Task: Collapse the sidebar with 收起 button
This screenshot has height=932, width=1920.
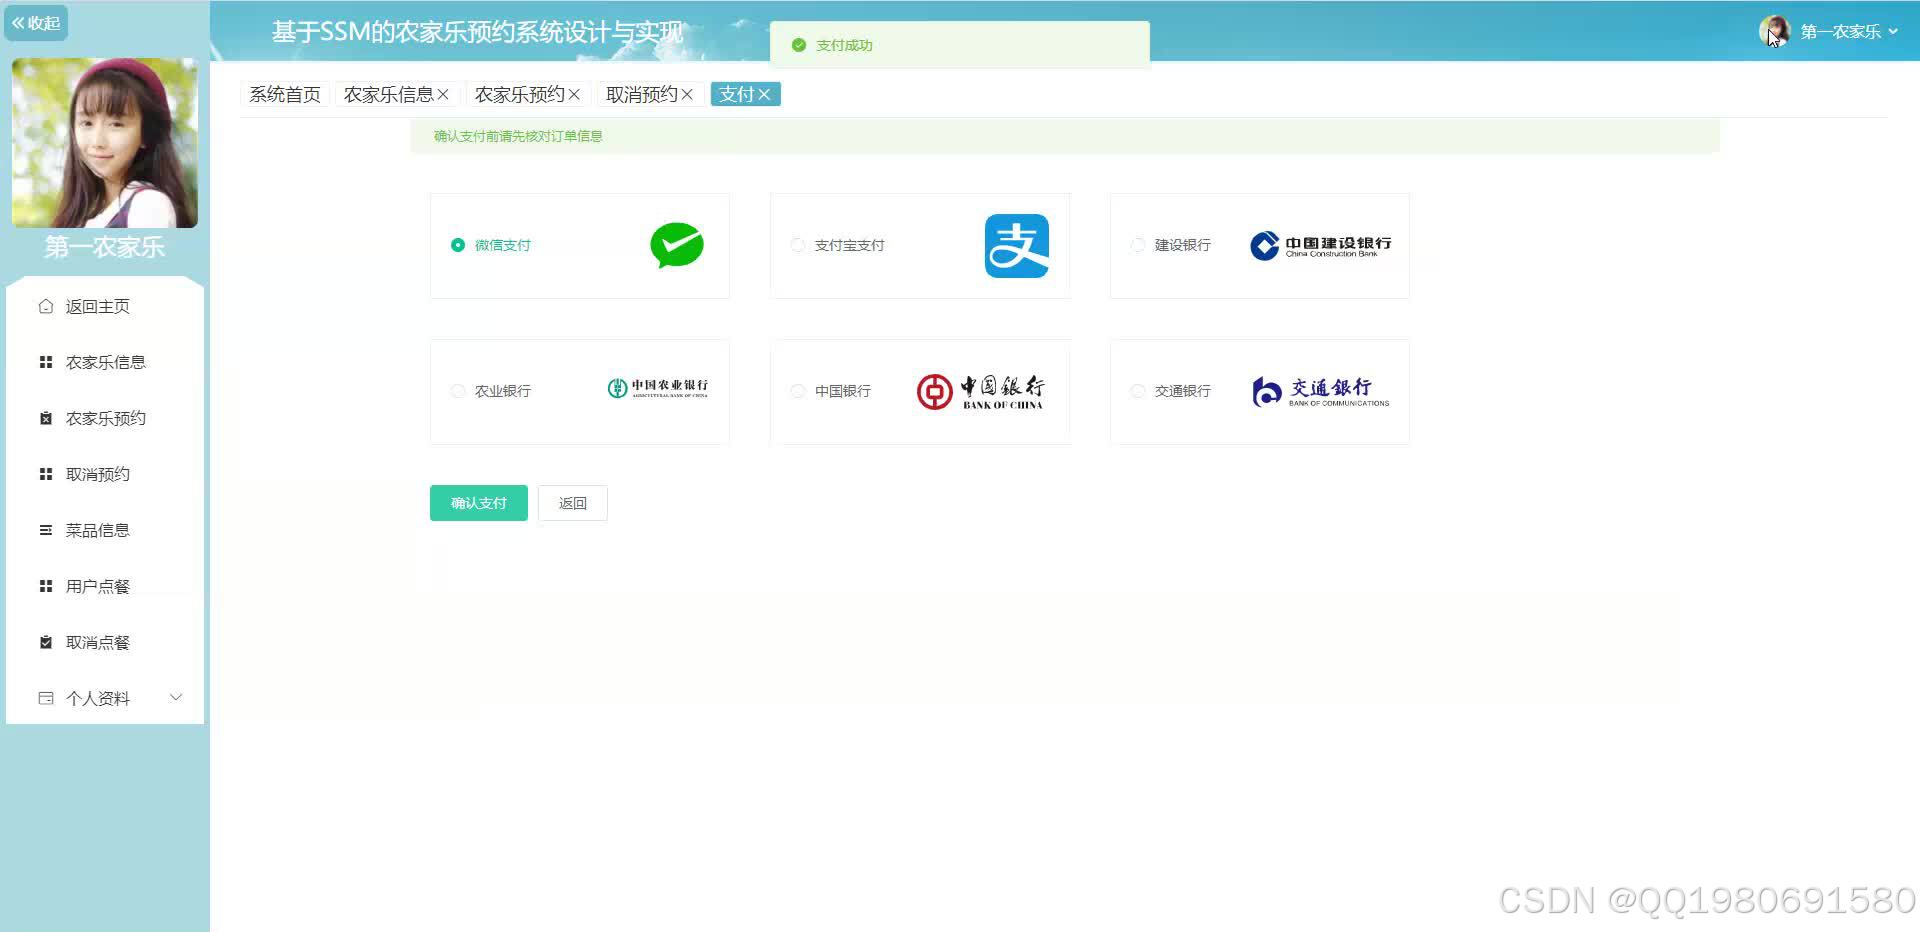Action: [36, 22]
